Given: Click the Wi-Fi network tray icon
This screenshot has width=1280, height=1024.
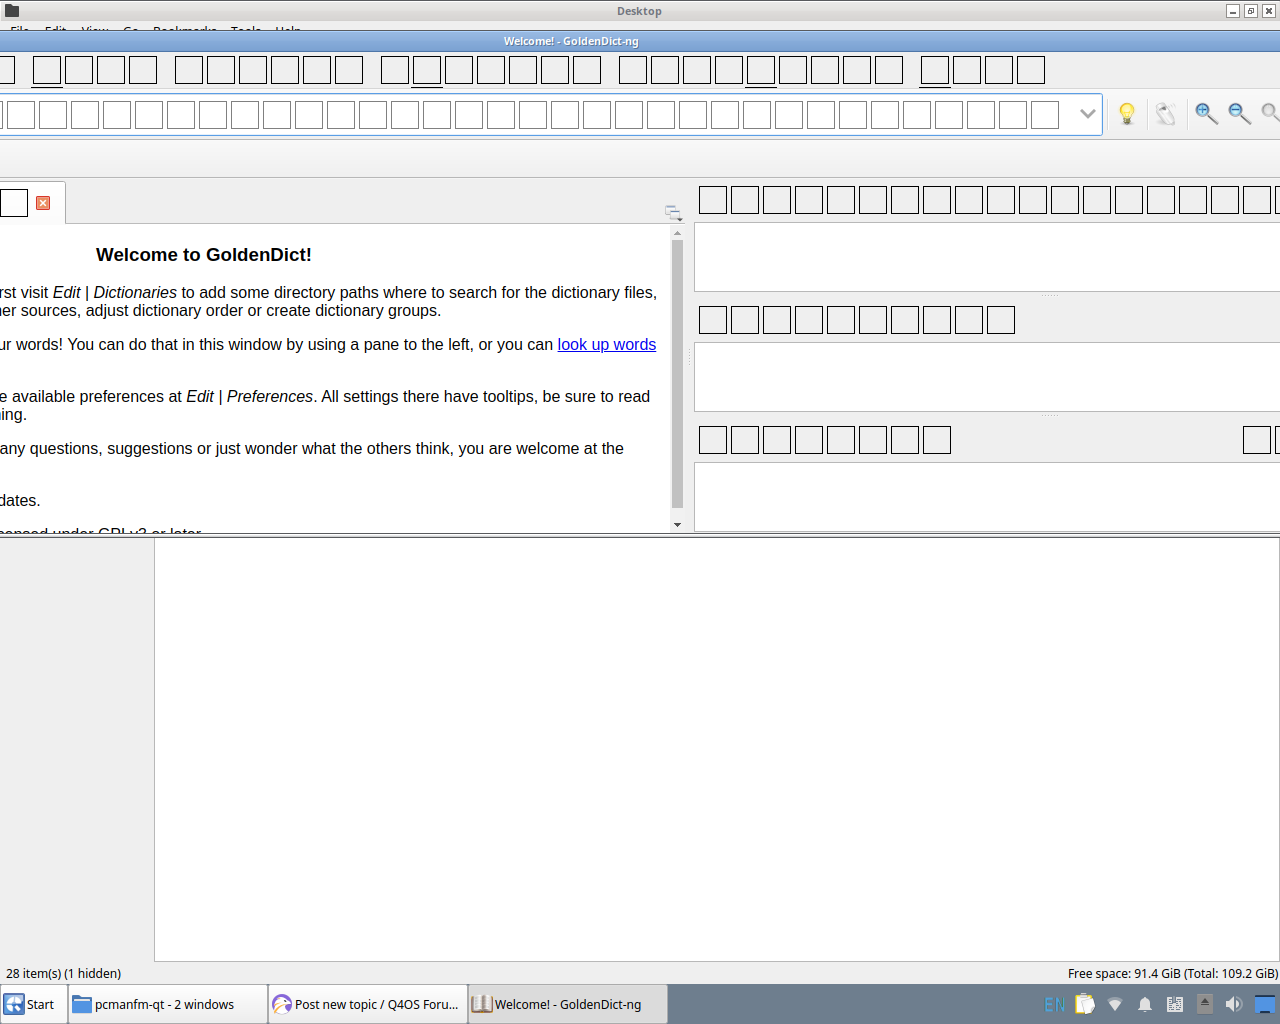Looking at the screenshot, I should pyautogui.click(x=1115, y=1004).
